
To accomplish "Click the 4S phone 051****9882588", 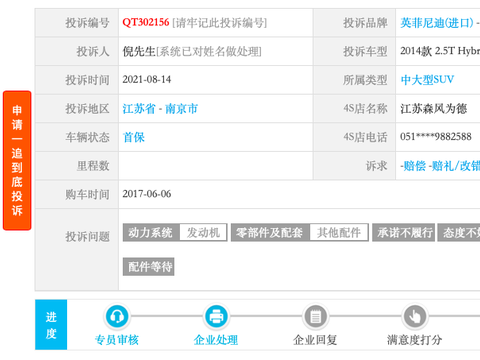I will pyautogui.click(x=436, y=137).
